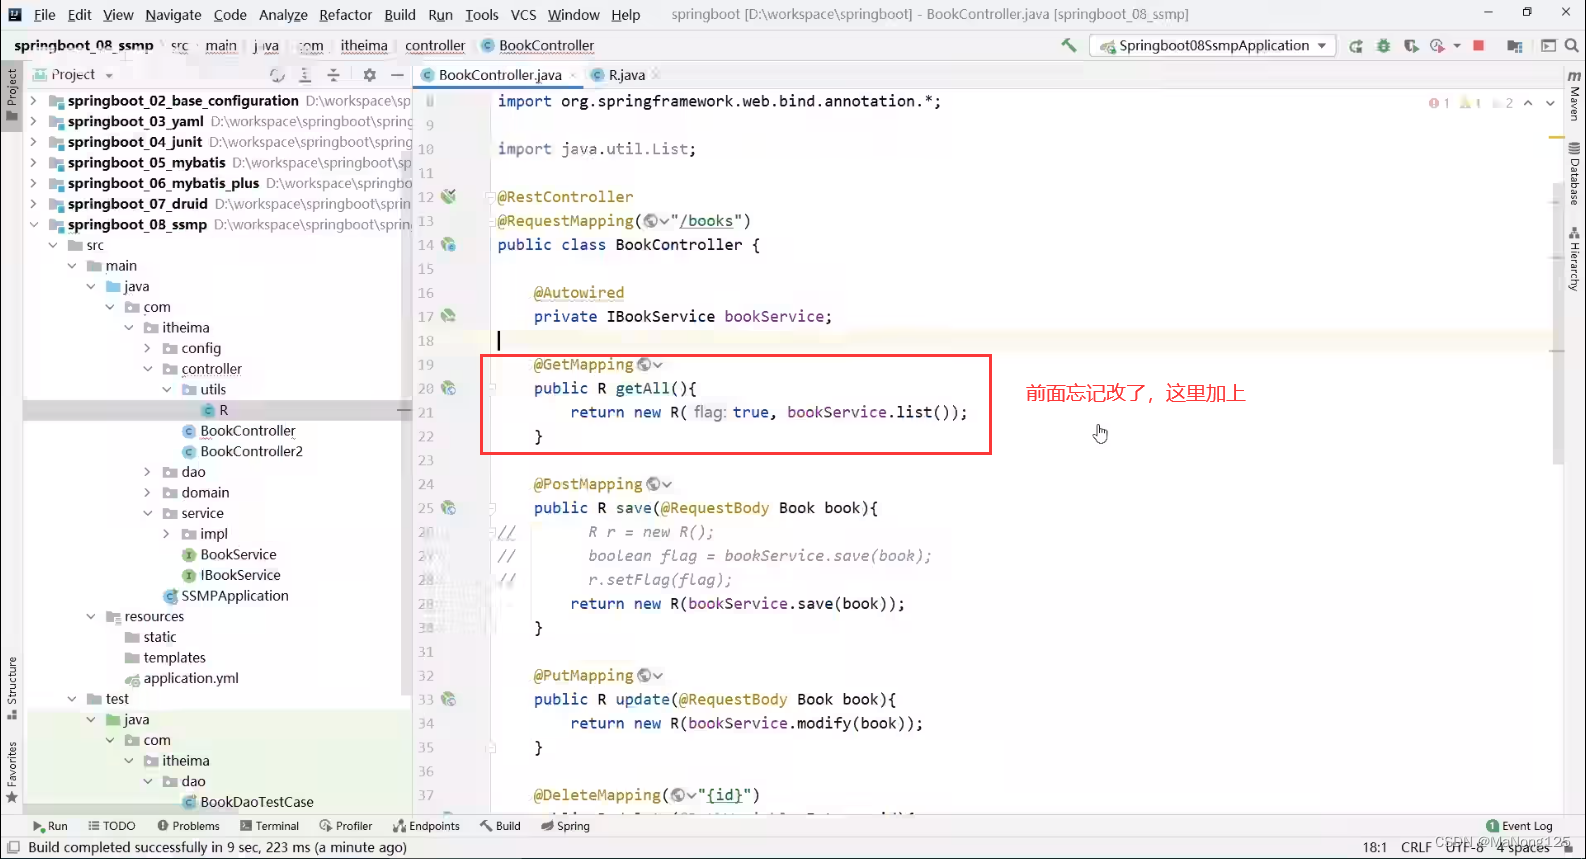This screenshot has width=1586, height=859.
Task: Go to previous highlighted error arrow
Action: click(1528, 103)
